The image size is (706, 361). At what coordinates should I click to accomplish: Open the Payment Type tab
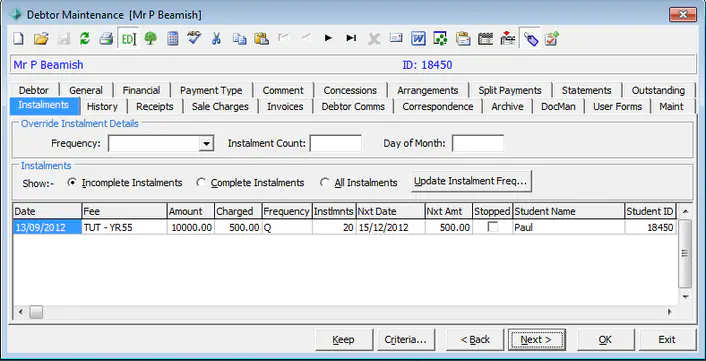coord(211,90)
